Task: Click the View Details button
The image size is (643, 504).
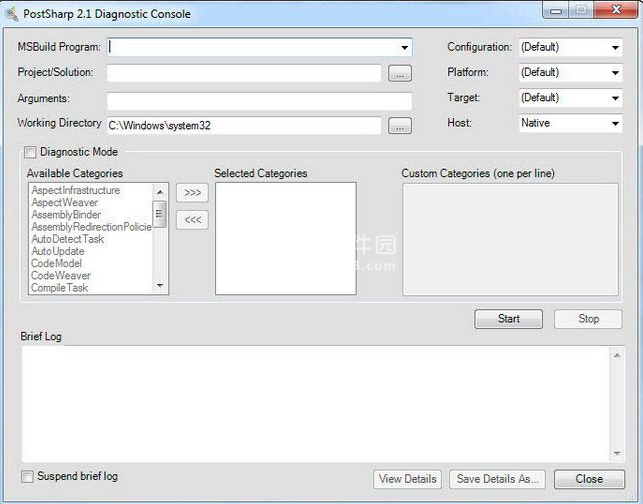Action: point(408,479)
